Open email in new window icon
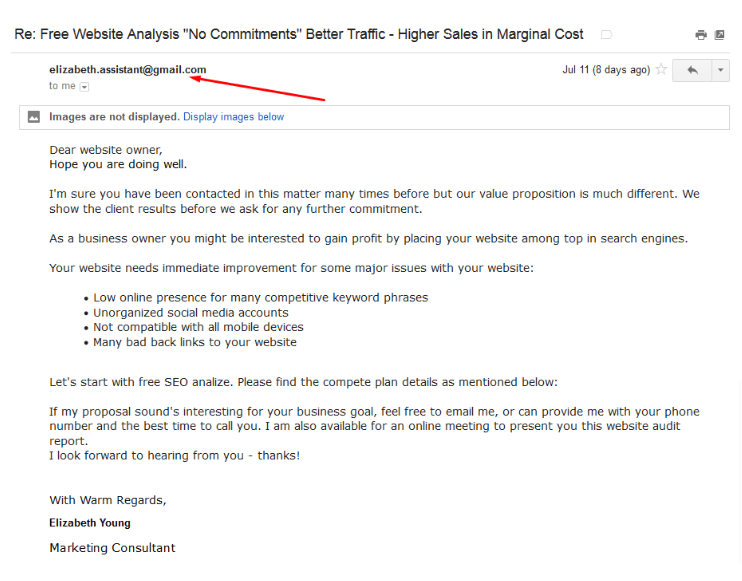The image size is (742, 581). coord(719,35)
